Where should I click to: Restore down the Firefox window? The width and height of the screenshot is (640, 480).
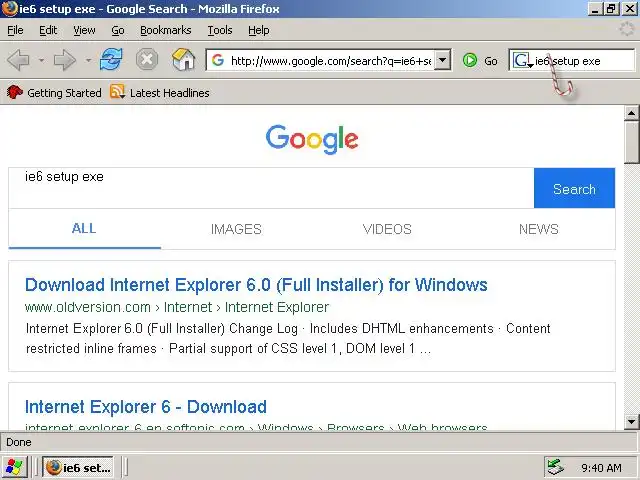pyautogui.click(x=611, y=9)
